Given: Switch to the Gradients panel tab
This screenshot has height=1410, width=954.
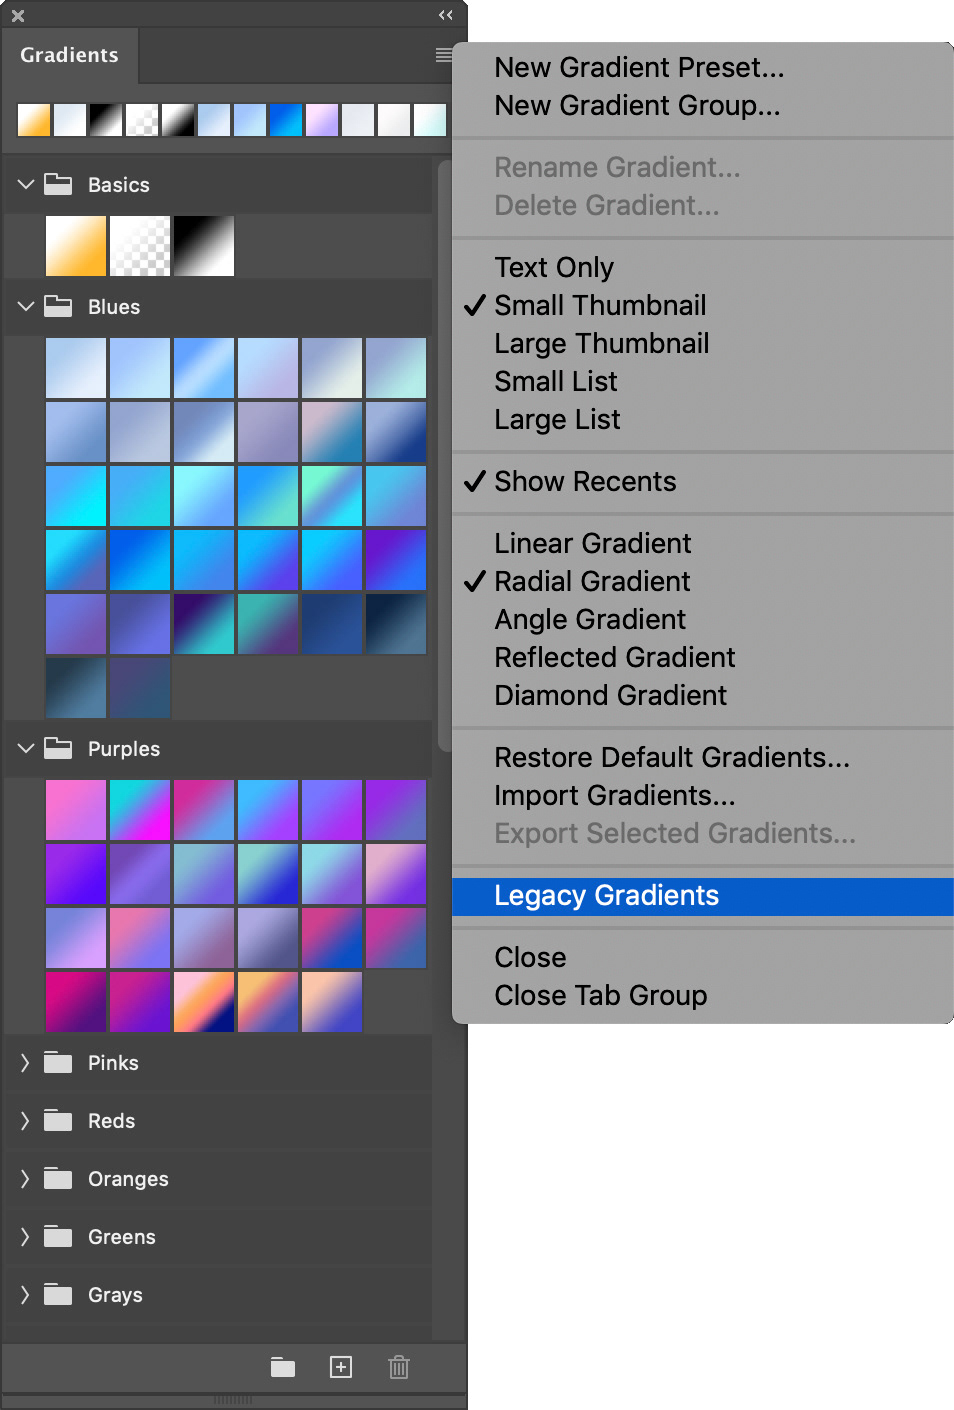Looking at the screenshot, I should [x=69, y=56].
